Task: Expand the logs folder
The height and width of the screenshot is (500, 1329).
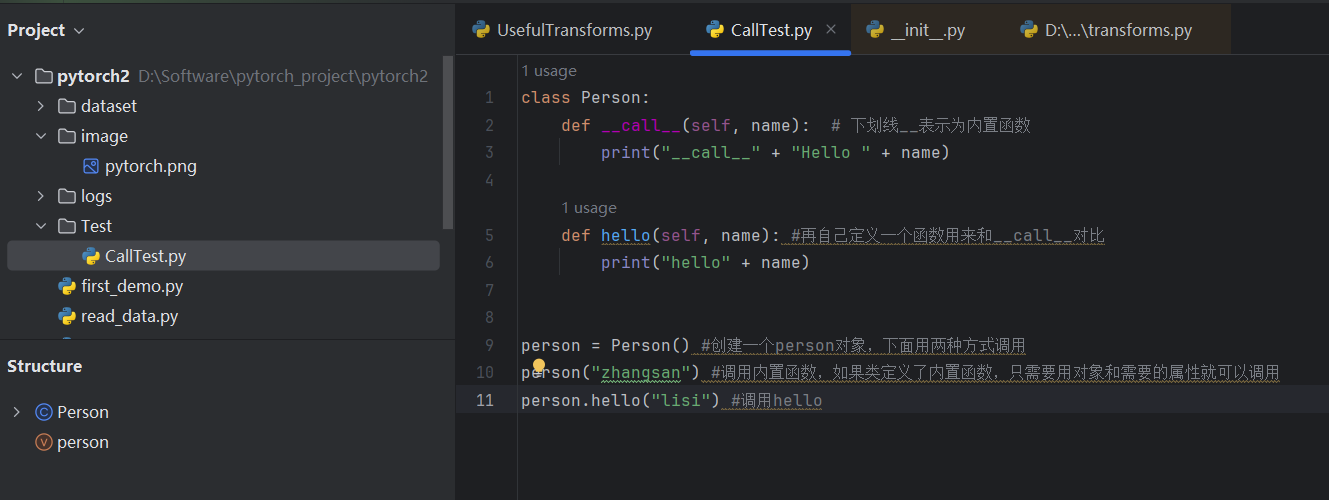Action: pos(41,196)
